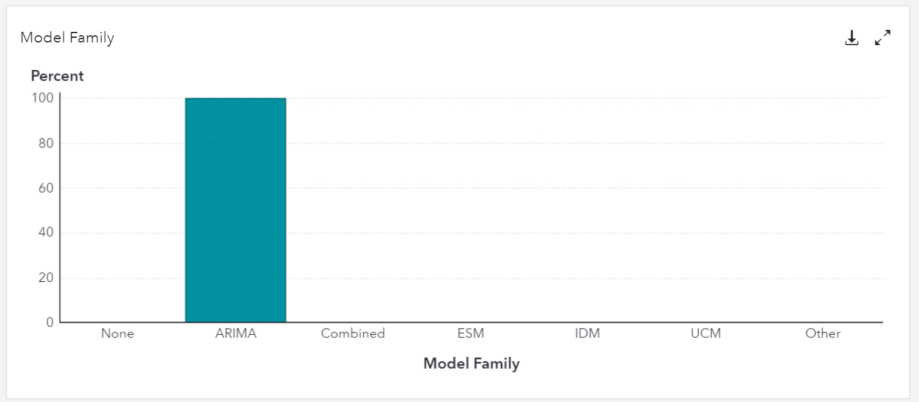
Task: Select the ARIMA x-axis category label
Action: click(235, 334)
